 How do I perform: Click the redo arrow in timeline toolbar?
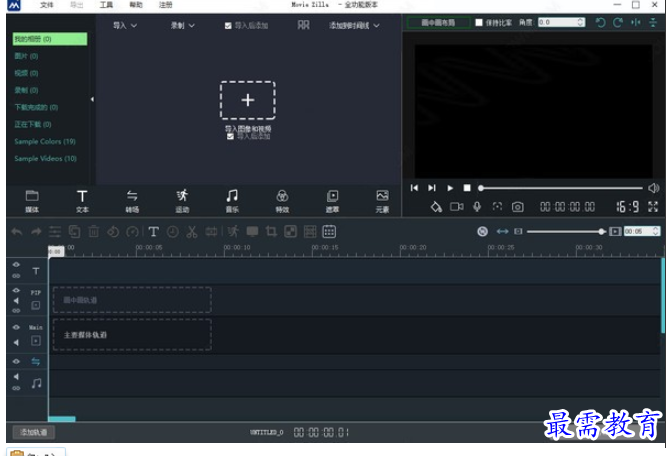tap(36, 231)
